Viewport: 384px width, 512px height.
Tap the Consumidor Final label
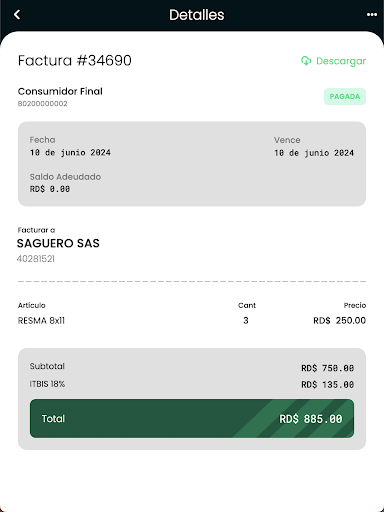point(60,91)
